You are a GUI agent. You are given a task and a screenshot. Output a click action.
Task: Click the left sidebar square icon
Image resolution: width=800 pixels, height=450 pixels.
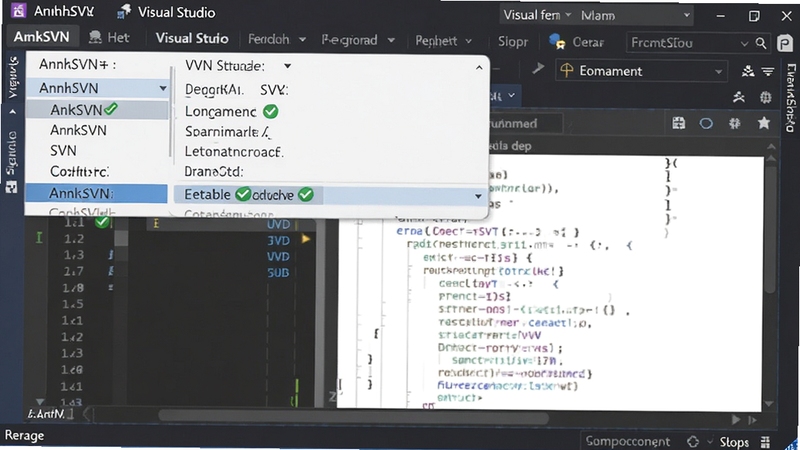[11, 188]
